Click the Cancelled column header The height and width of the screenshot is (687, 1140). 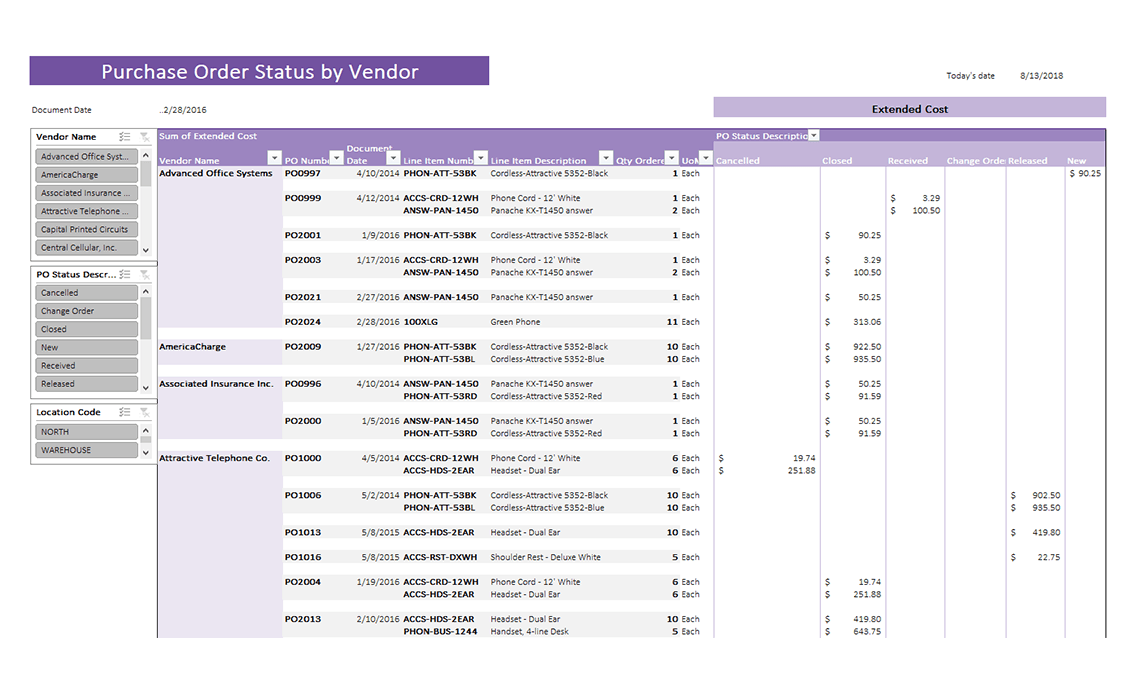click(x=737, y=161)
